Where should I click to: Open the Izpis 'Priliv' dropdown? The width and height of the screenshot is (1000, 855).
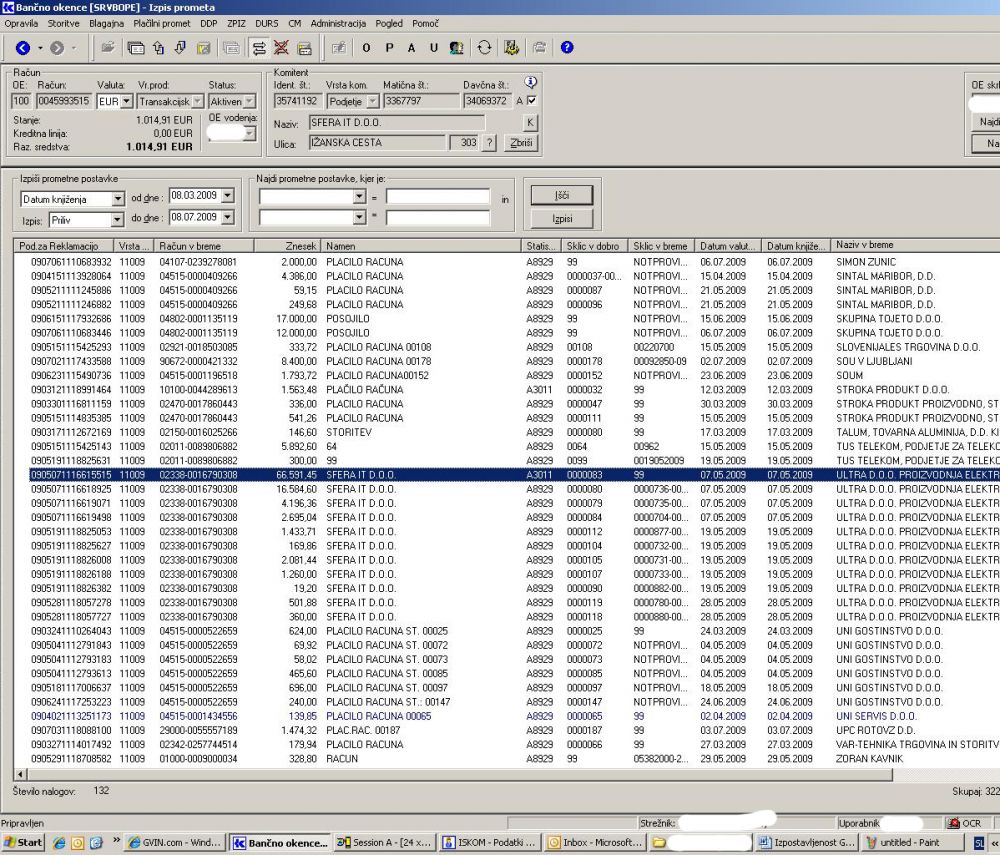118,219
